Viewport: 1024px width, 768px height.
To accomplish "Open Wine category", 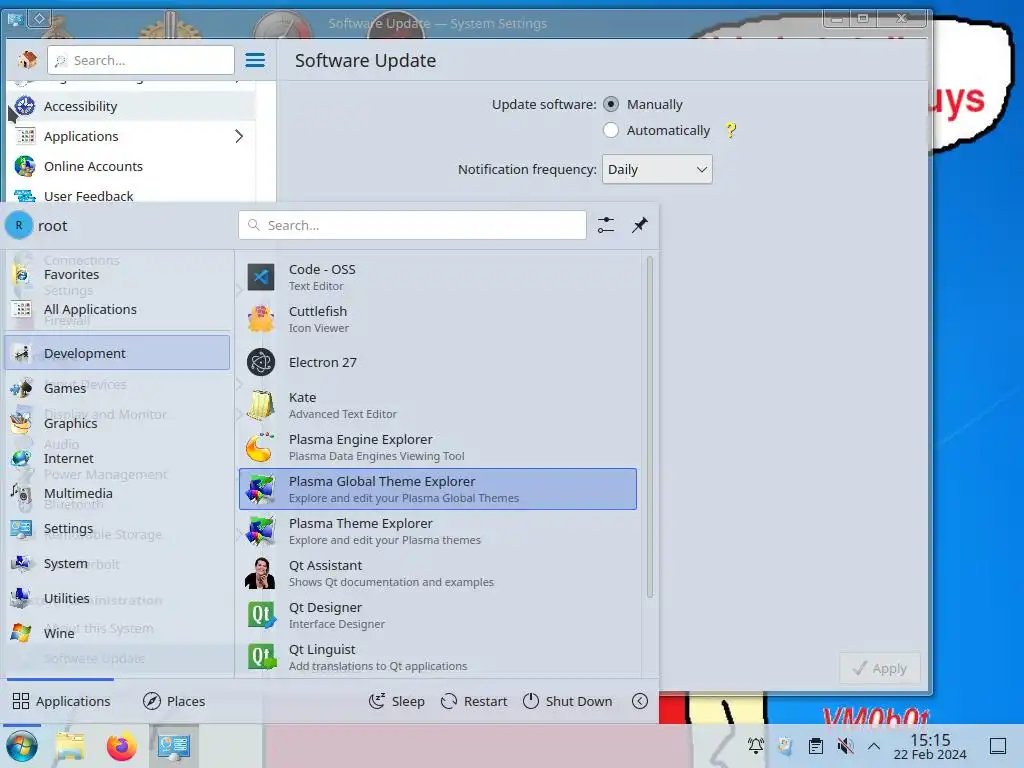I will (x=118, y=633).
